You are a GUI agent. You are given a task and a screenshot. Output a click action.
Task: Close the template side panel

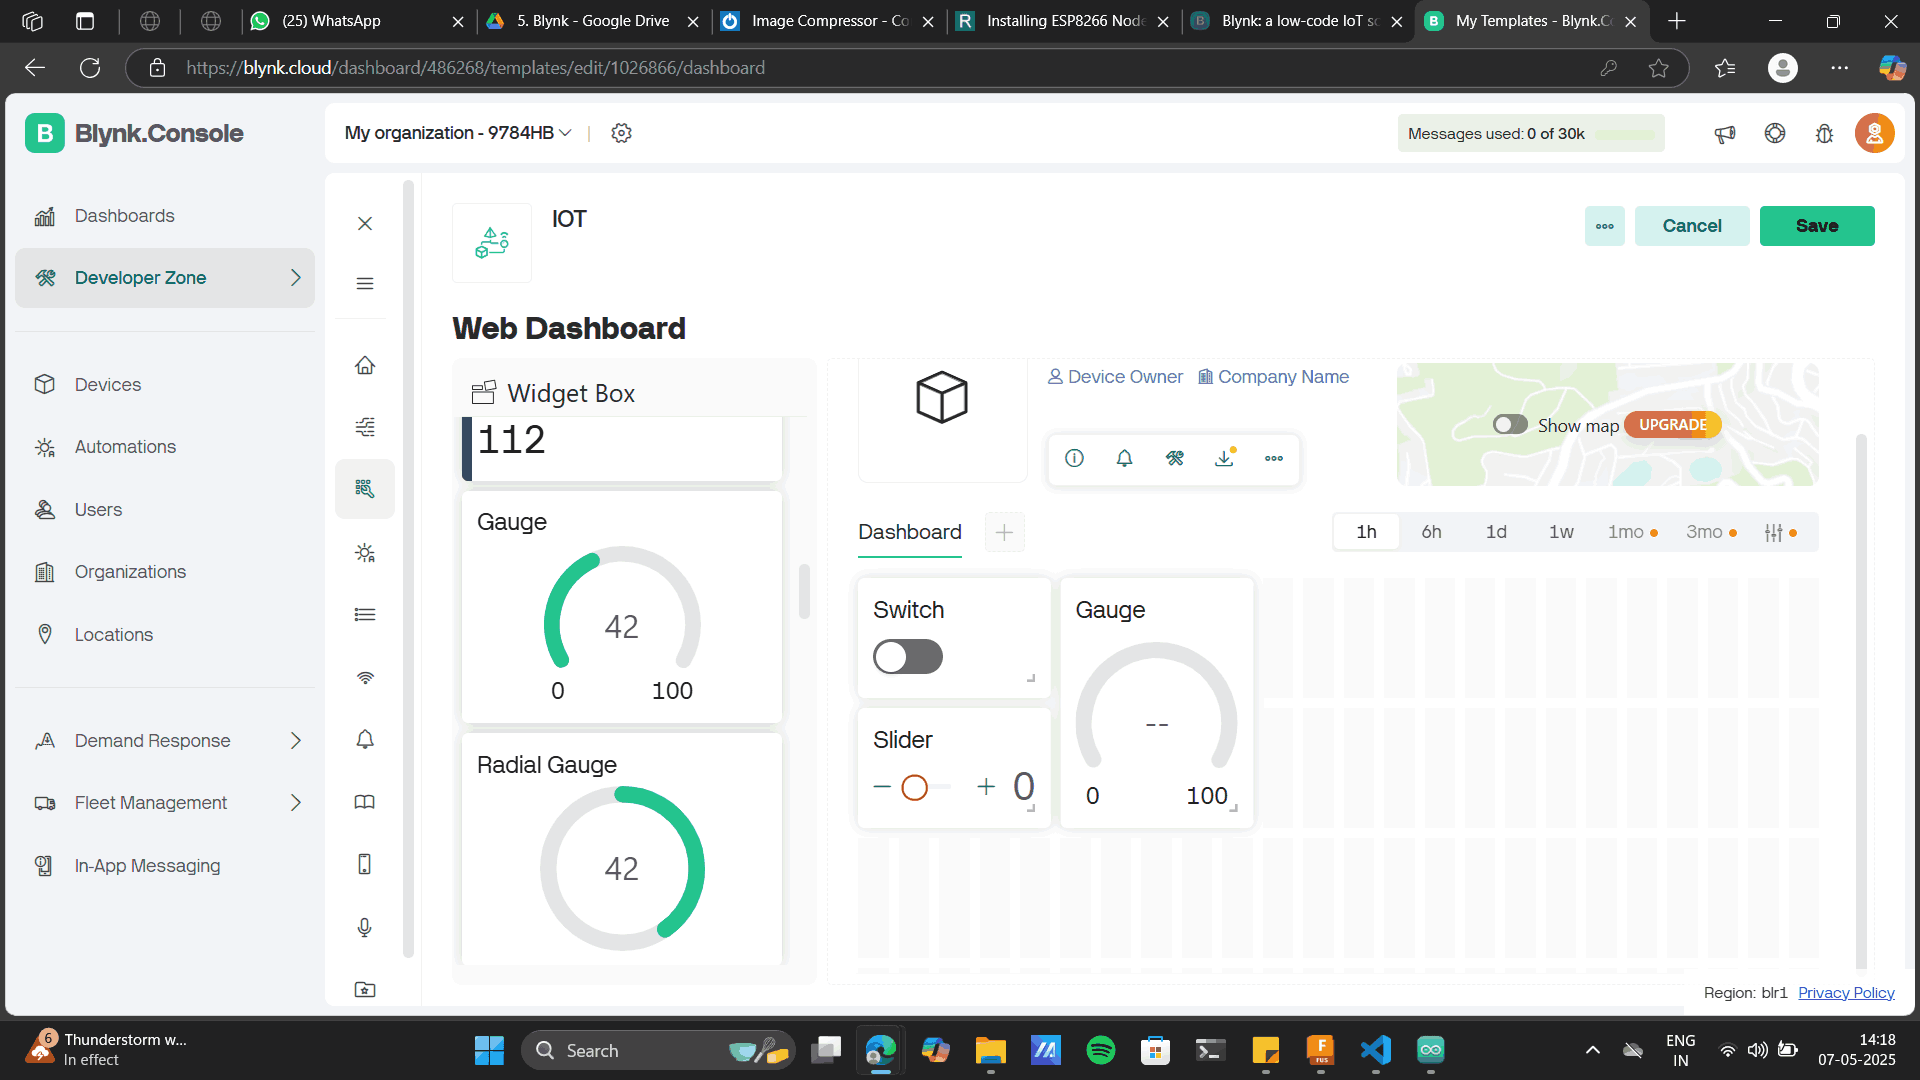point(365,223)
